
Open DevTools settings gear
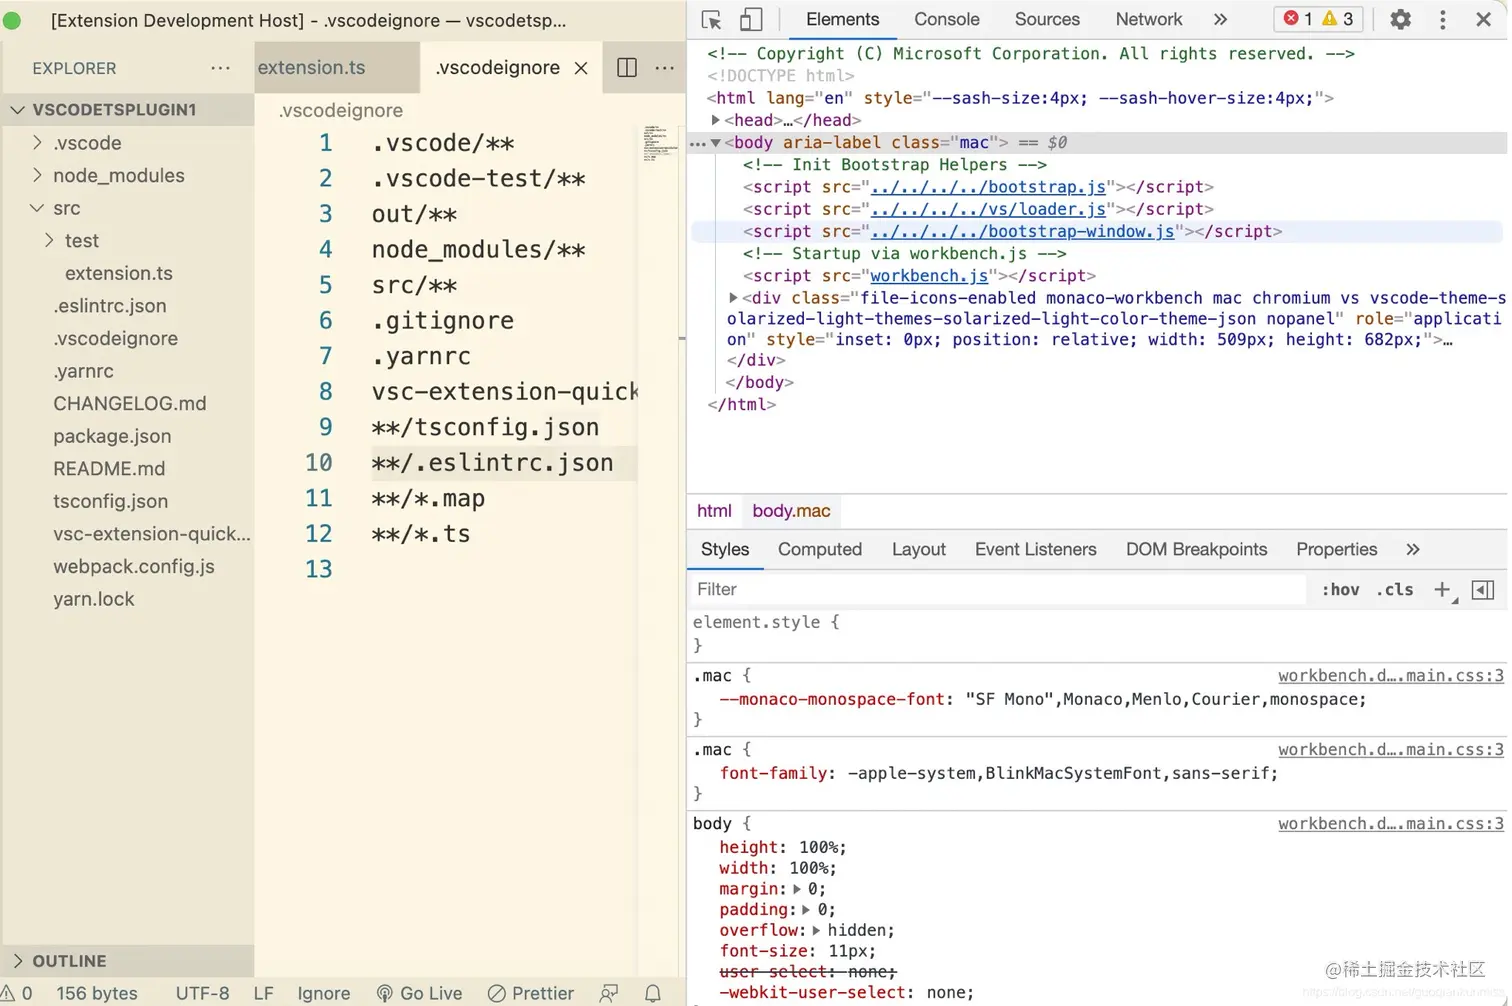click(x=1401, y=19)
